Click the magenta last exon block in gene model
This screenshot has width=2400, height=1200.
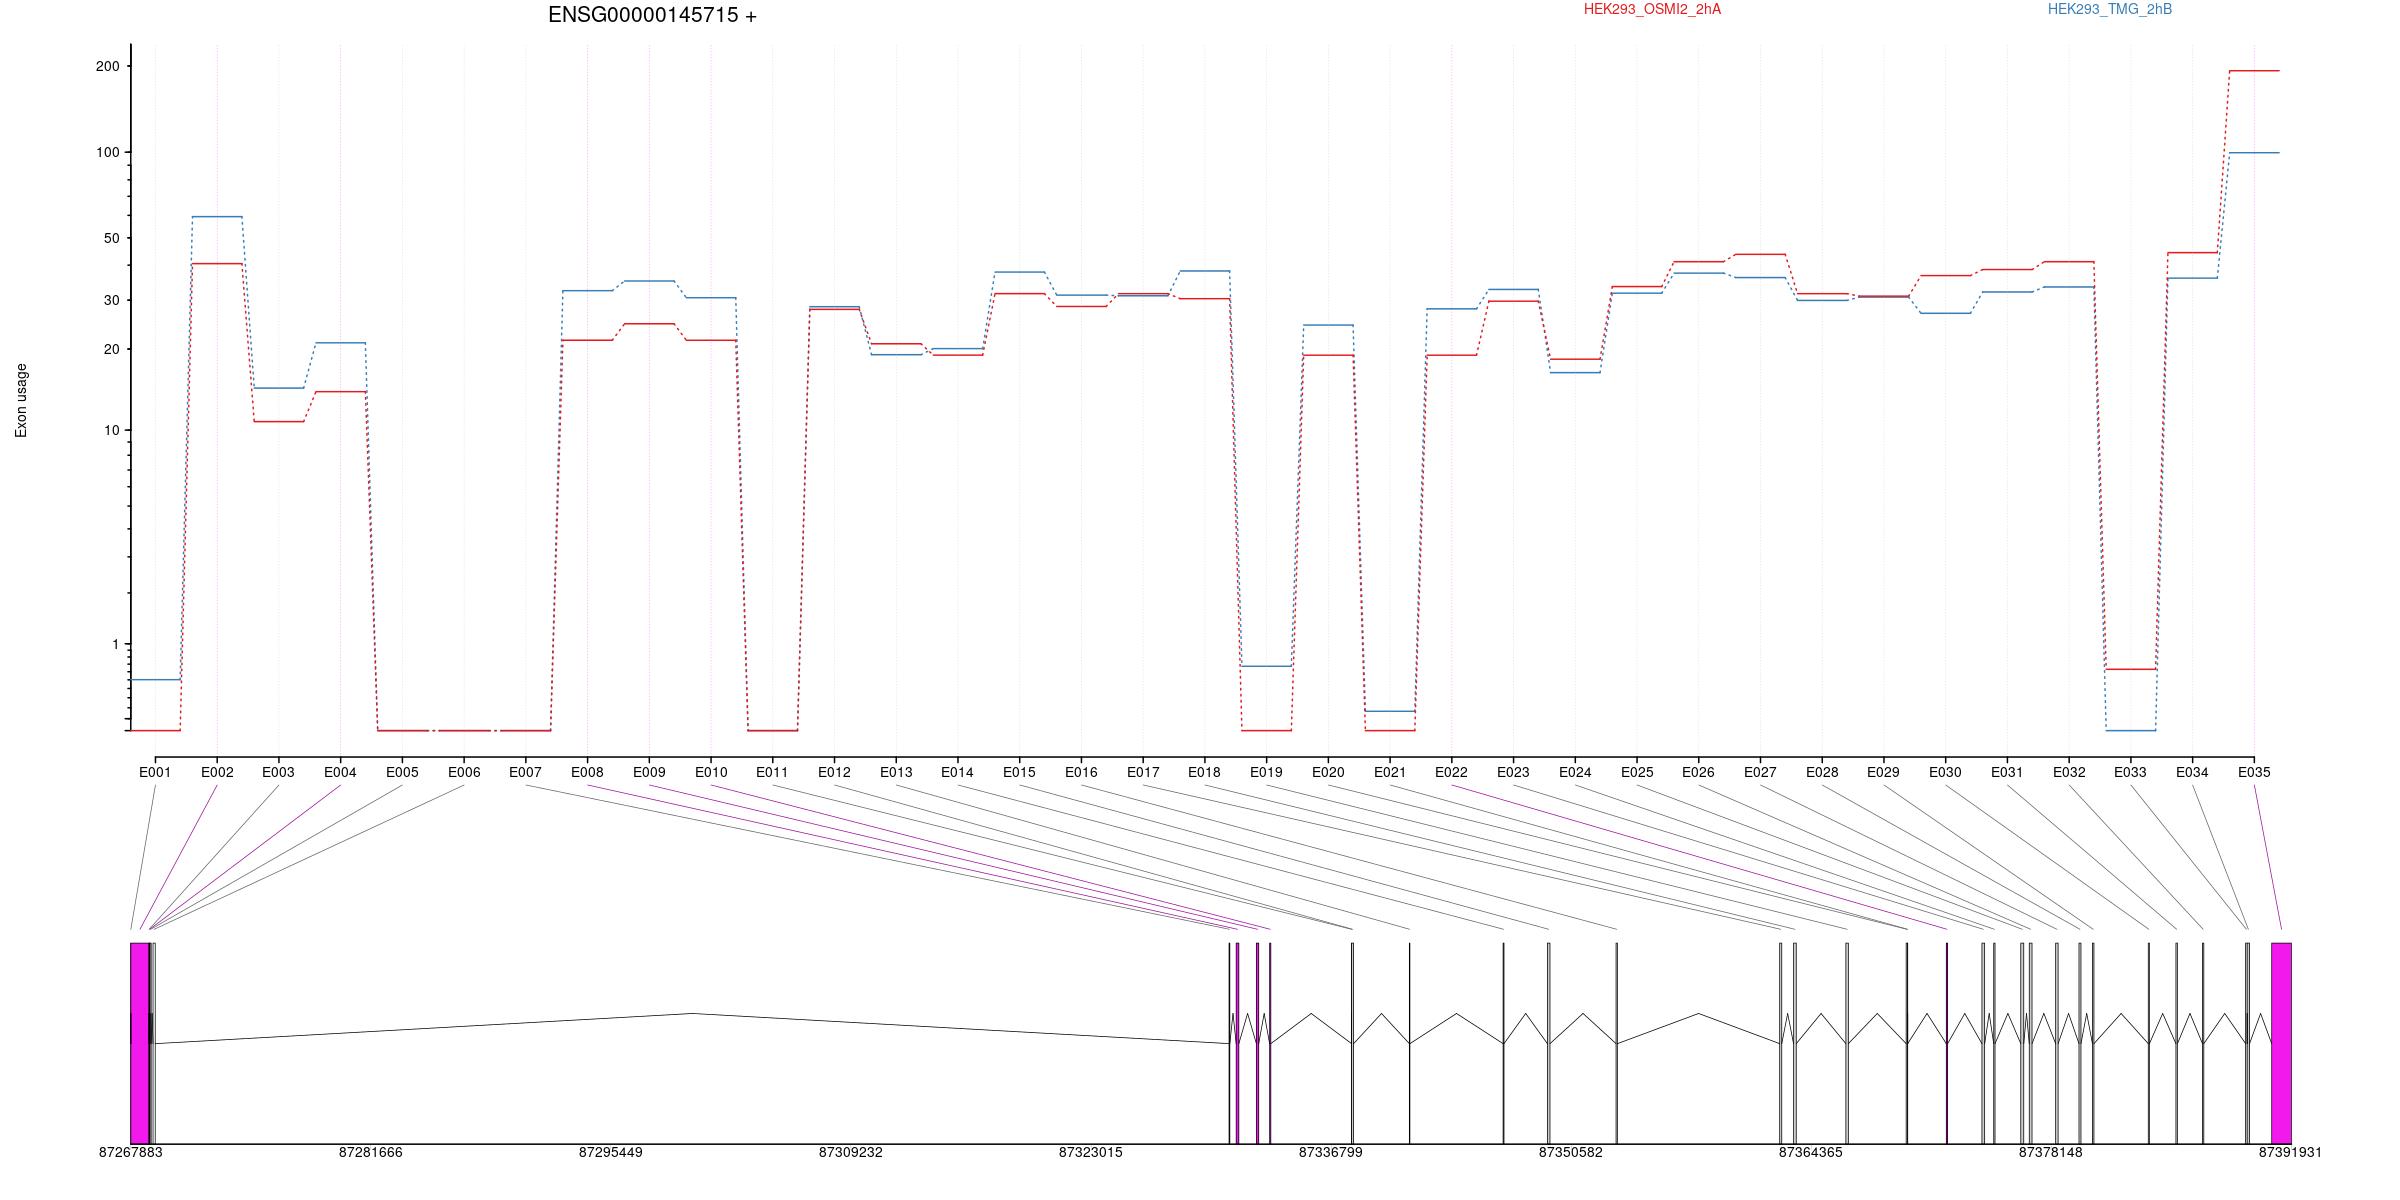2281,1043
